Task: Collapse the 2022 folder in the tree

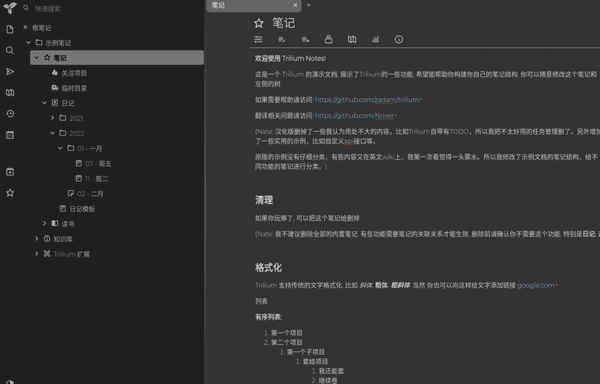Action: tap(53, 133)
